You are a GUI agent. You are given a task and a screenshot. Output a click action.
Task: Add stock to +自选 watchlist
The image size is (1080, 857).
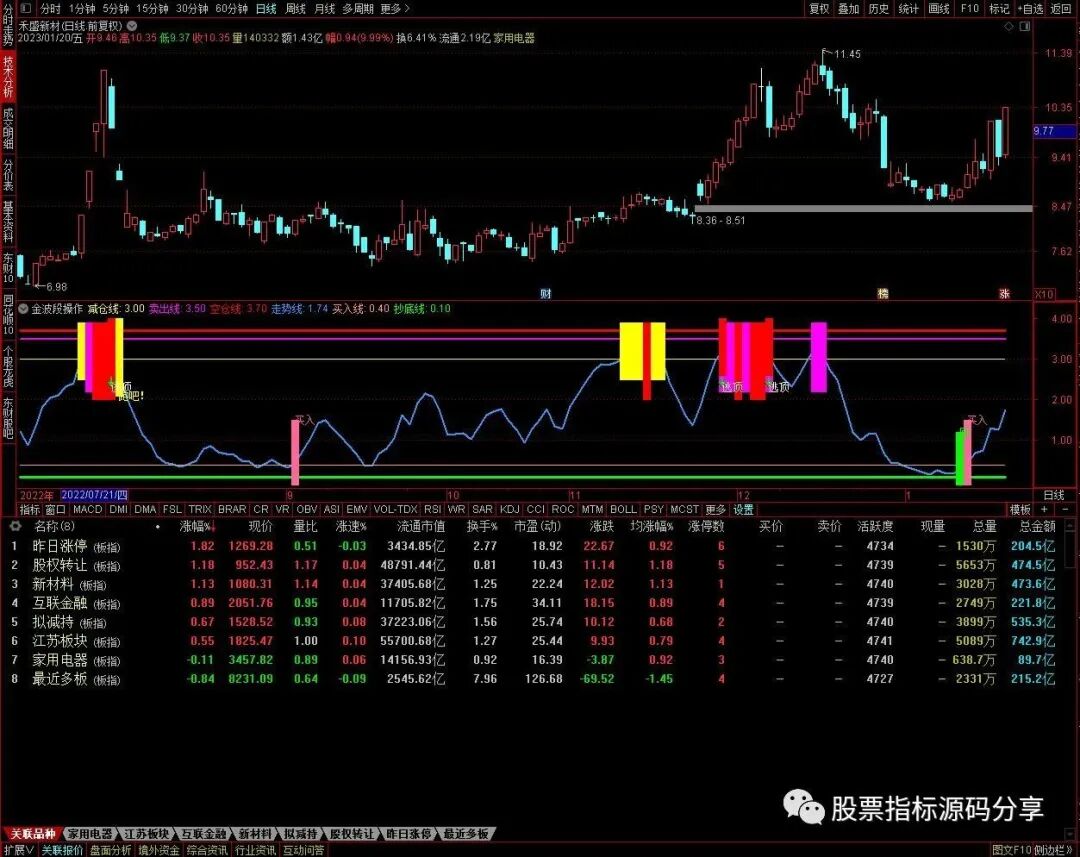[1030, 8]
